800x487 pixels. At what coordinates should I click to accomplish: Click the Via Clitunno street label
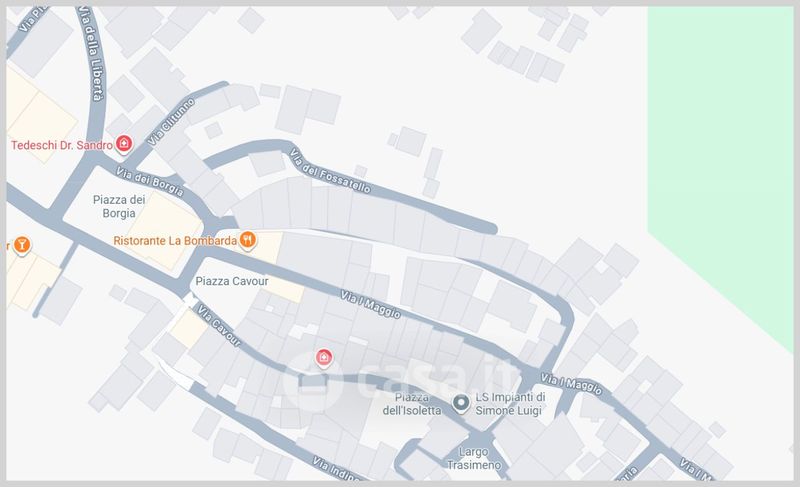click(171, 122)
